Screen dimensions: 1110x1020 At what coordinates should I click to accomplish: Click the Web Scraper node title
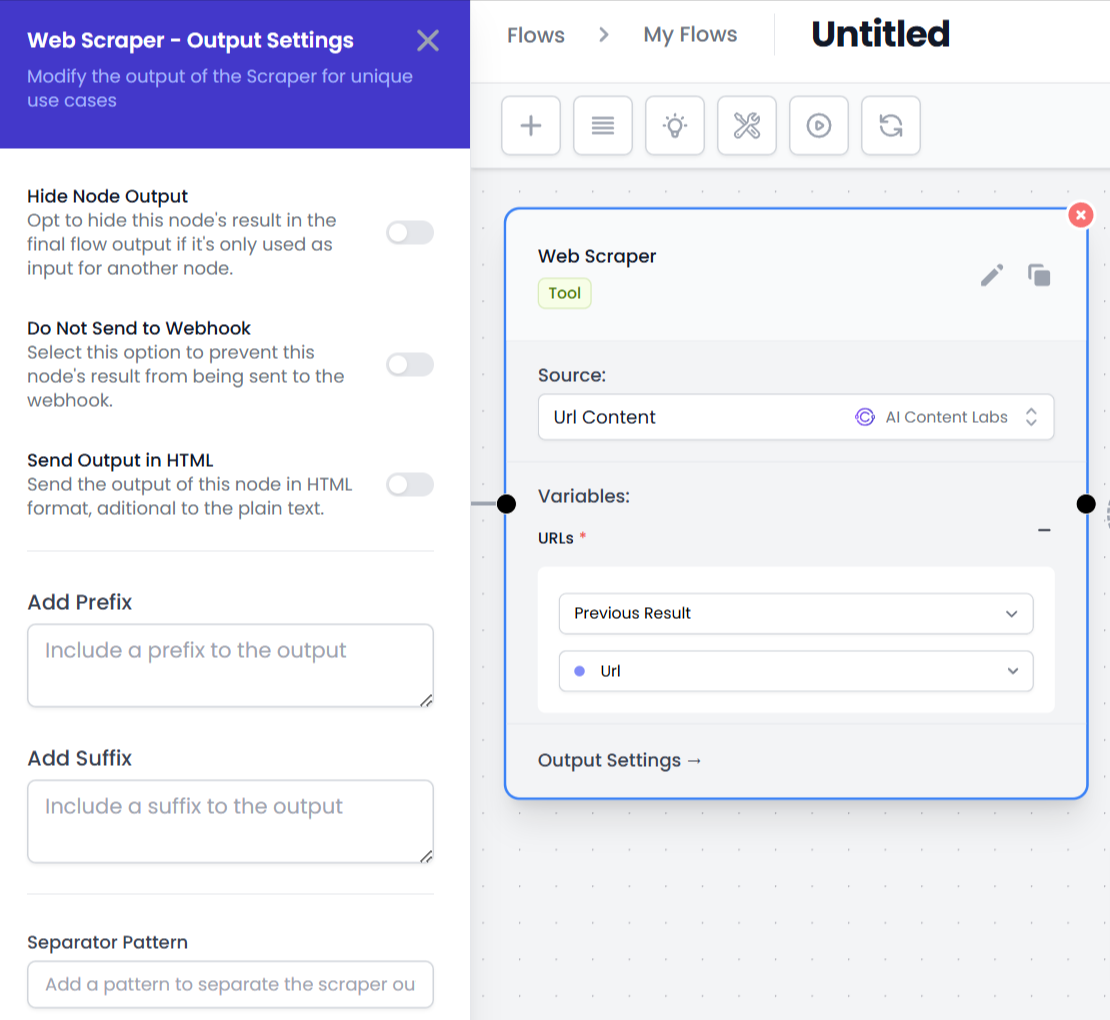(x=597, y=256)
